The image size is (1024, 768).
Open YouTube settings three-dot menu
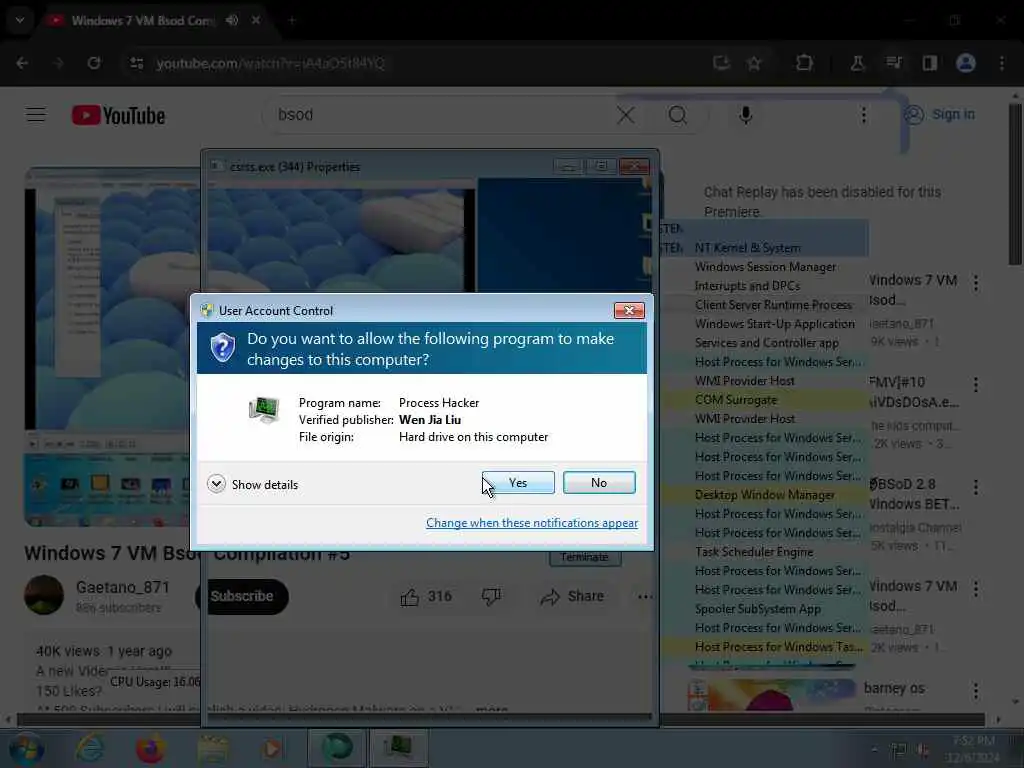click(x=863, y=116)
